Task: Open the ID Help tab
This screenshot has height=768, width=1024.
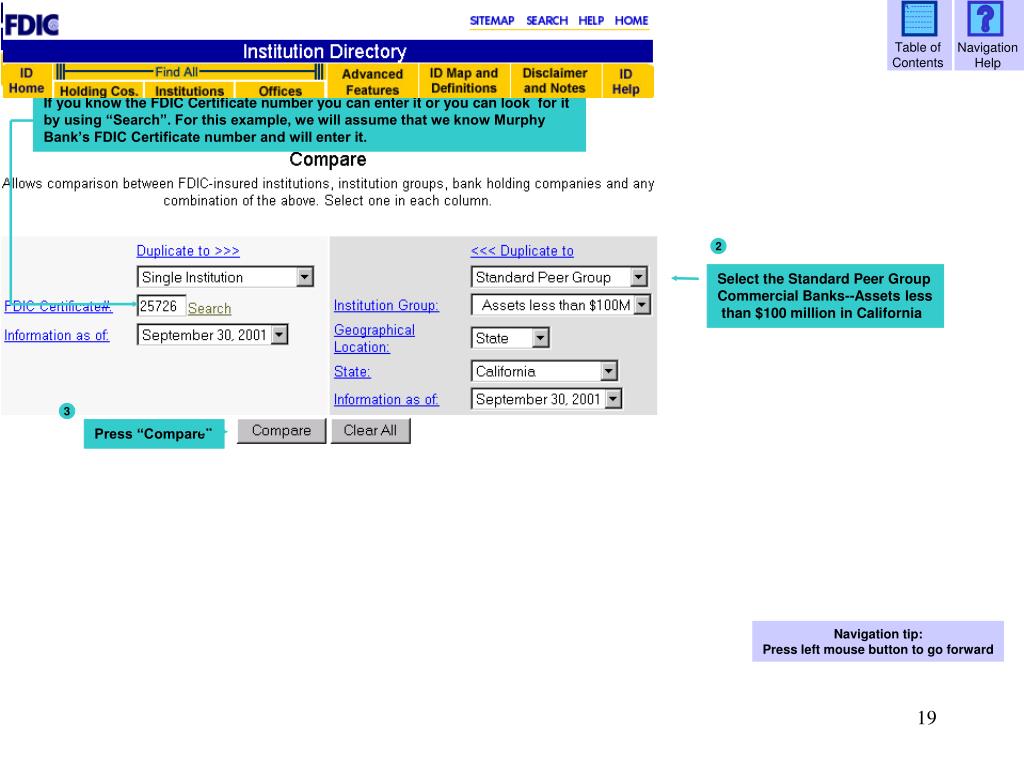Action: click(626, 82)
